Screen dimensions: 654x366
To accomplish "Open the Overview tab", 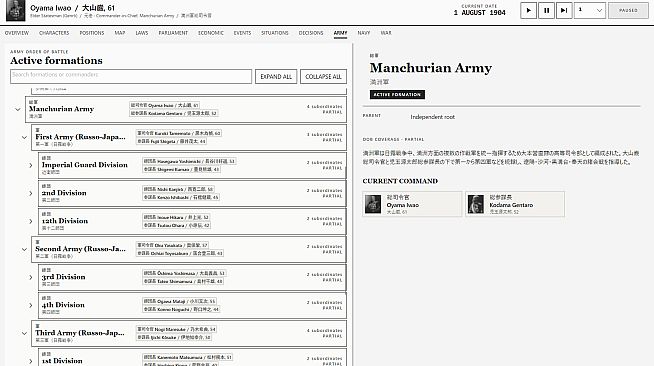I will [17, 33].
